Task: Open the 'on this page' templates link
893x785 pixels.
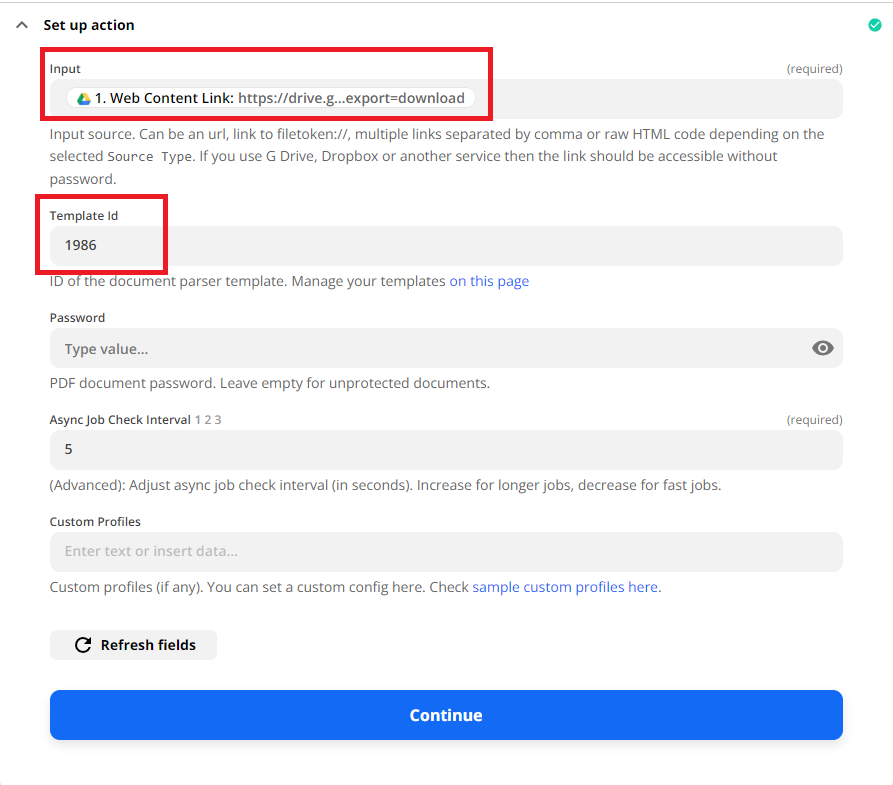Action: click(489, 281)
